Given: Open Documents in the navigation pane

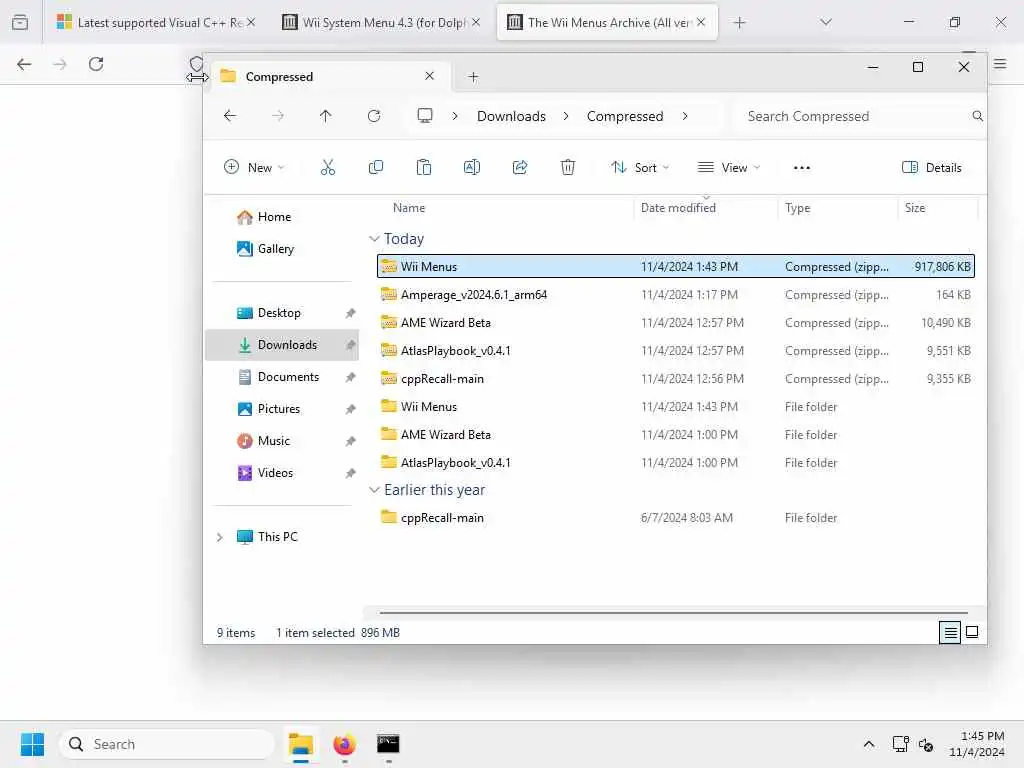Looking at the screenshot, I should [281, 377].
